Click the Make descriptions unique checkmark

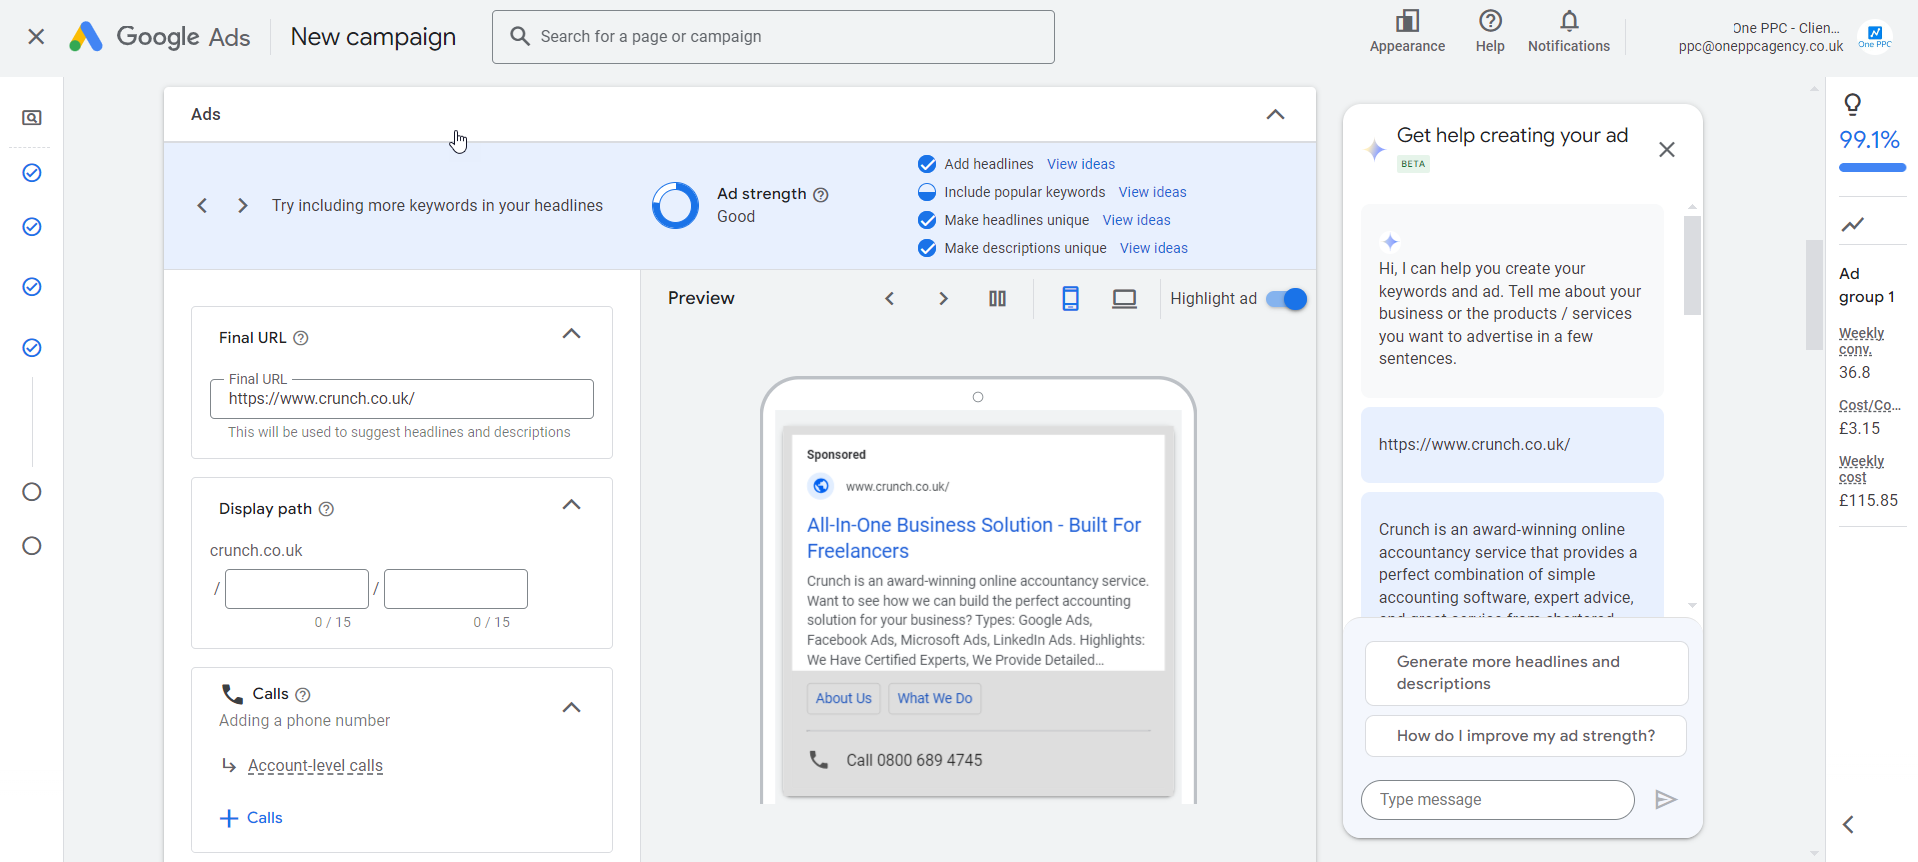[927, 248]
